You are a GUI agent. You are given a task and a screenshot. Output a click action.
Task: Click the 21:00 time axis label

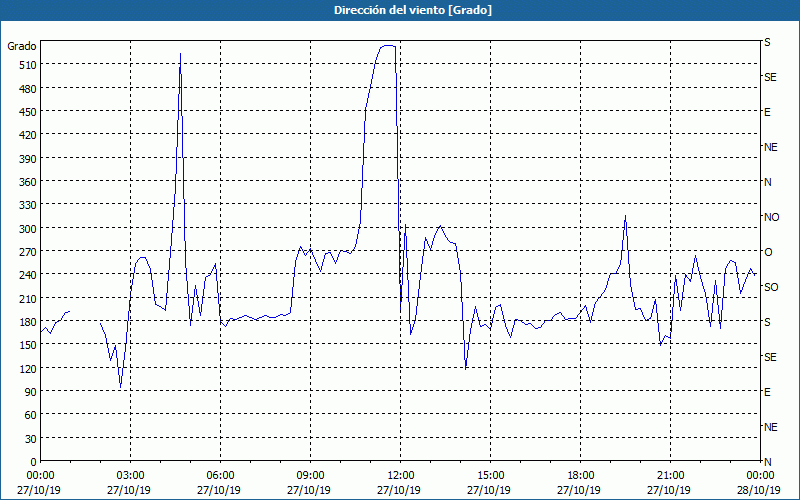[x=670, y=476]
